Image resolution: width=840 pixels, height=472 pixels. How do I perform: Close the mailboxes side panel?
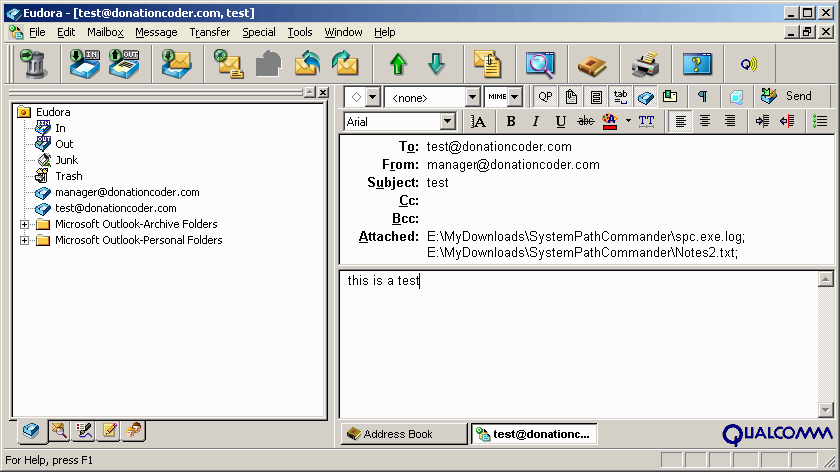pos(323,92)
